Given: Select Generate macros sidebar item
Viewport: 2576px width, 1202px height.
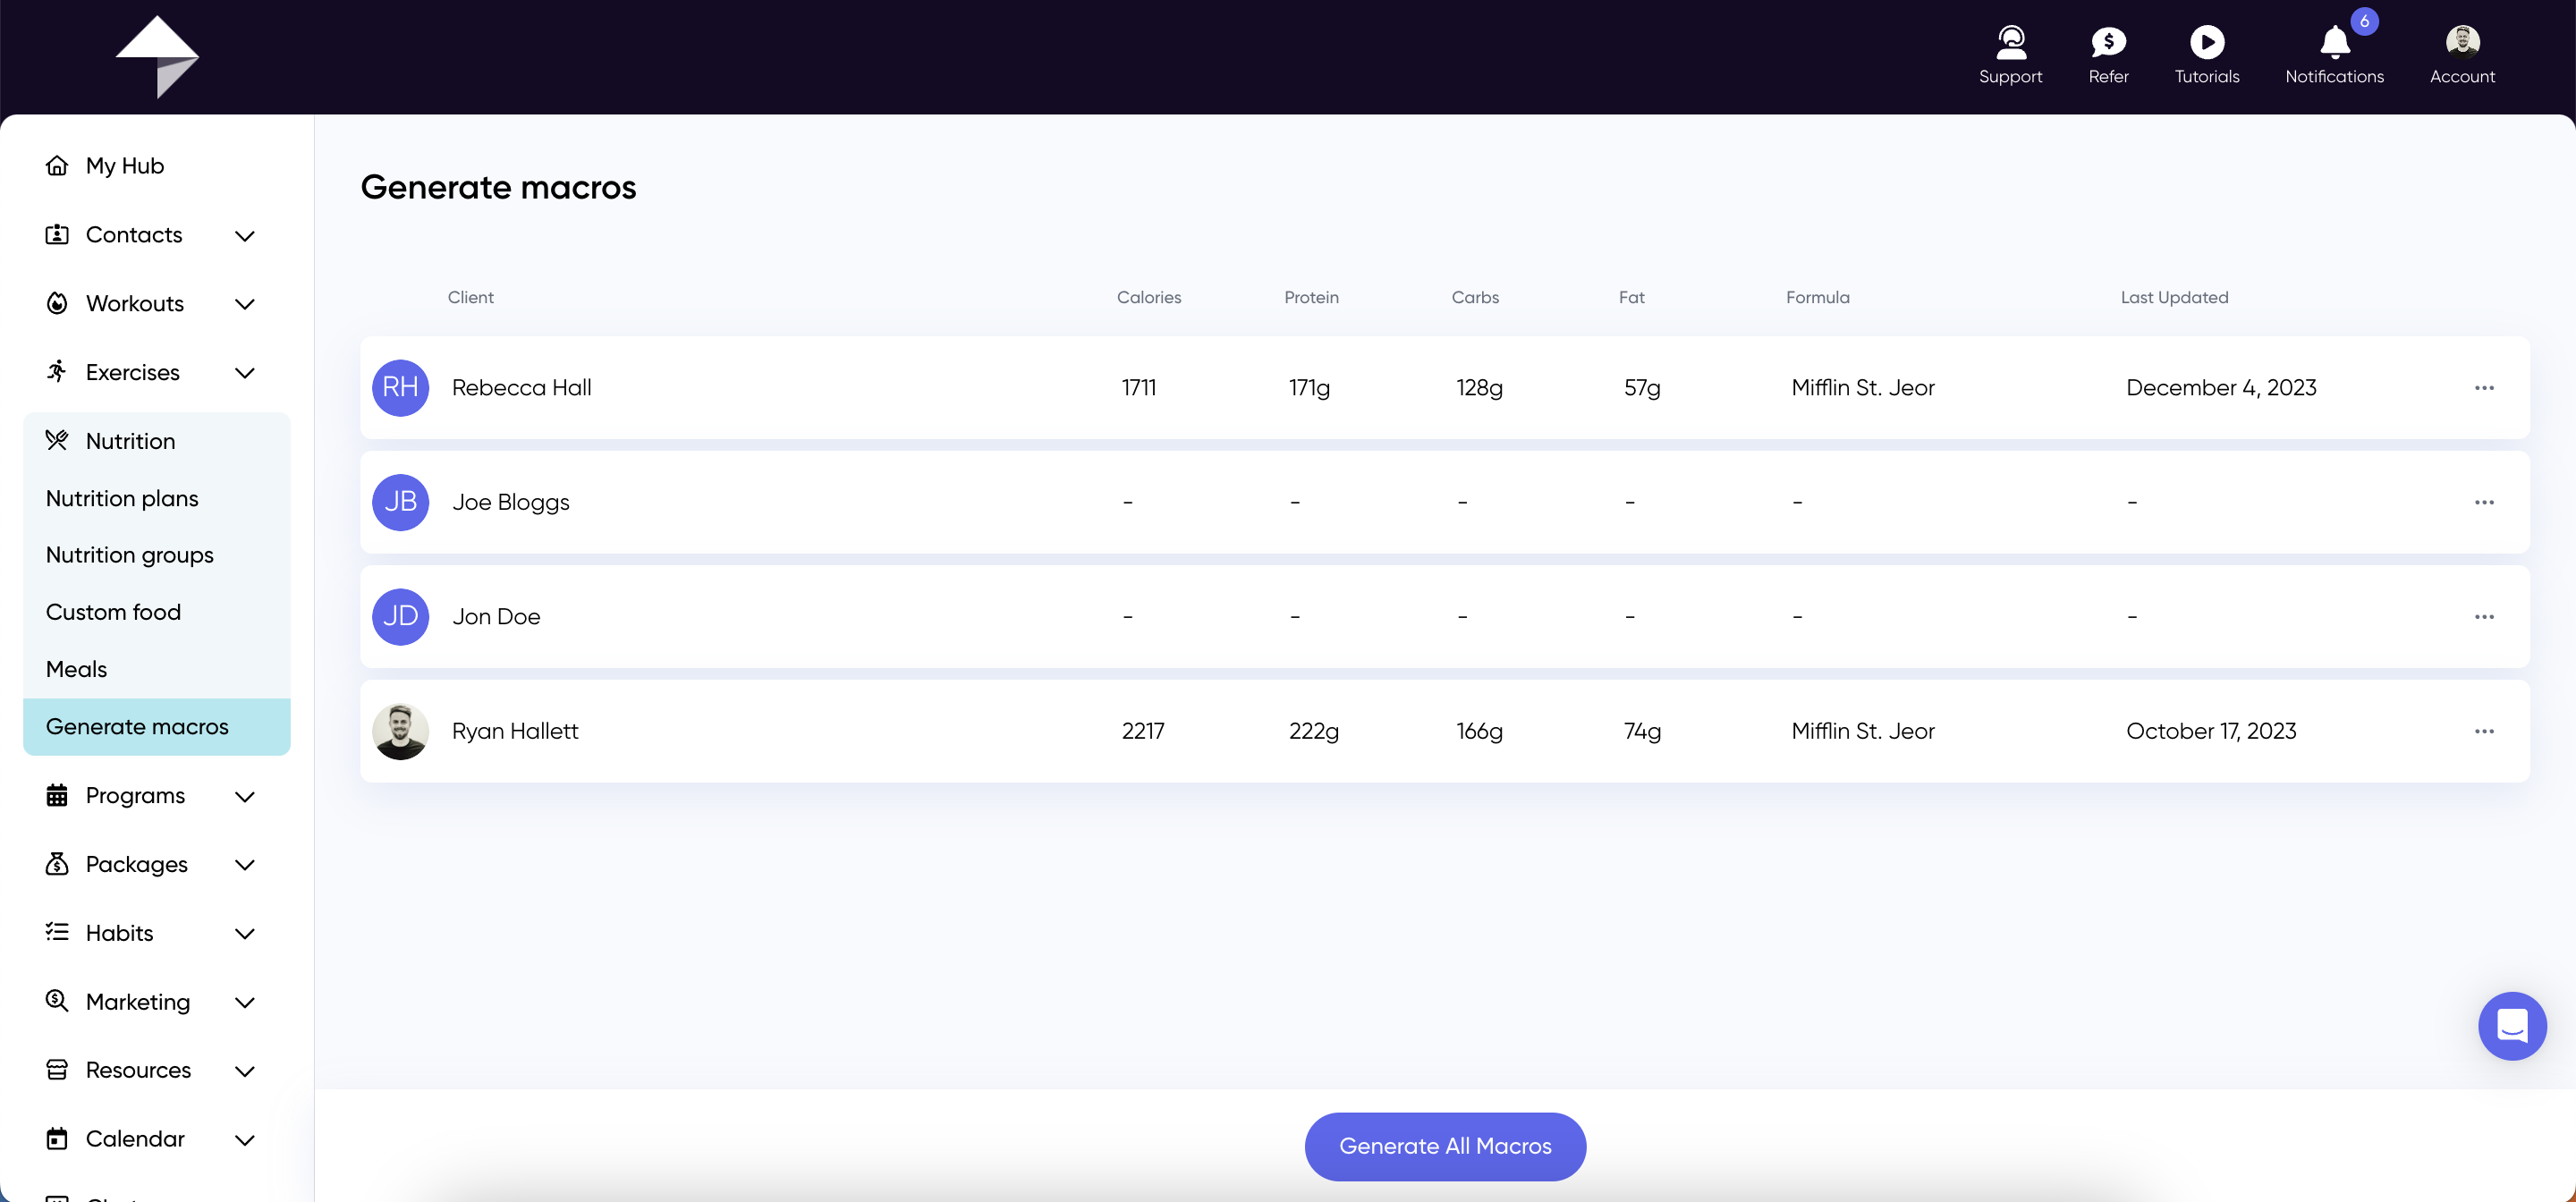Looking at the screenshot, I should 157,727.
